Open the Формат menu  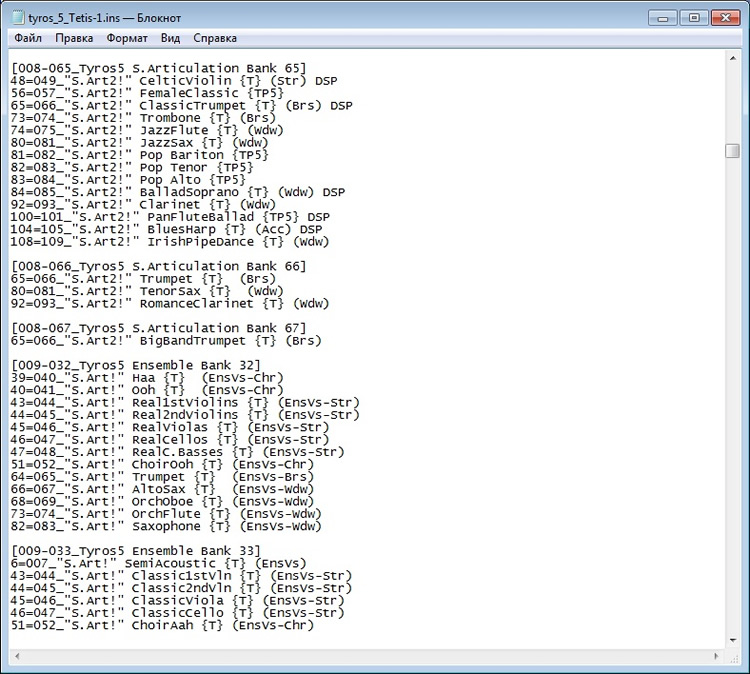[x=127, y=38]
